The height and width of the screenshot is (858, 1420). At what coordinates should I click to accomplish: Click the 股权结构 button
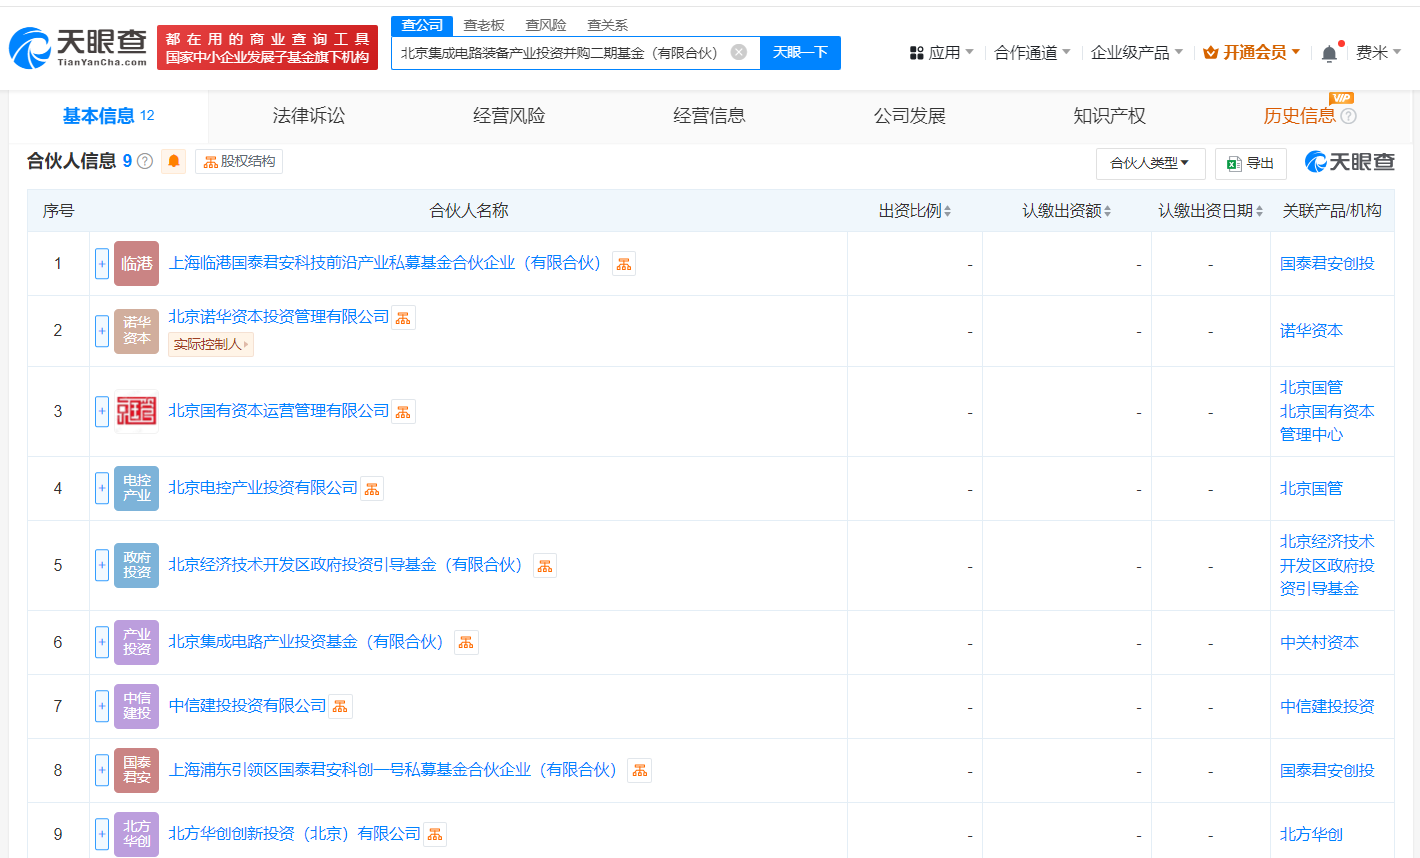(239, 161)
